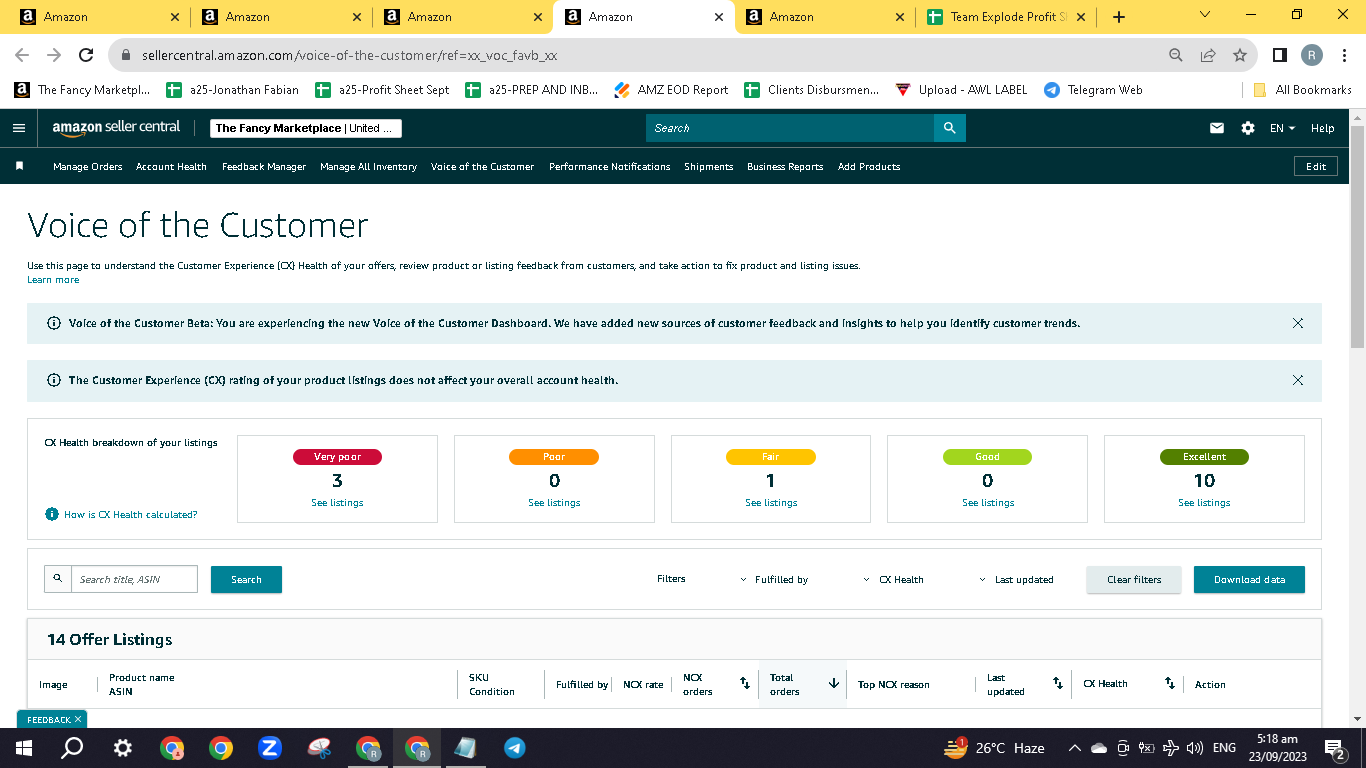Open Business Reports
Viewport: 1366px width, 768px height.
pos(785,167)
